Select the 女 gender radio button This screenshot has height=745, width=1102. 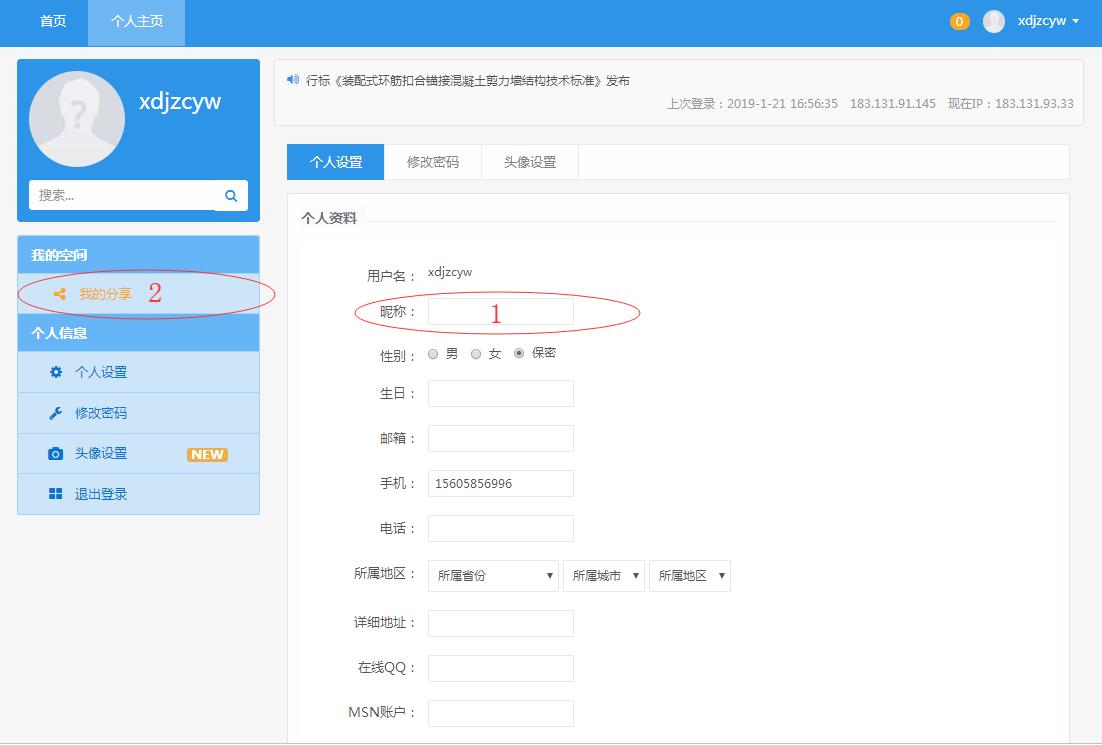pos(476,354)
